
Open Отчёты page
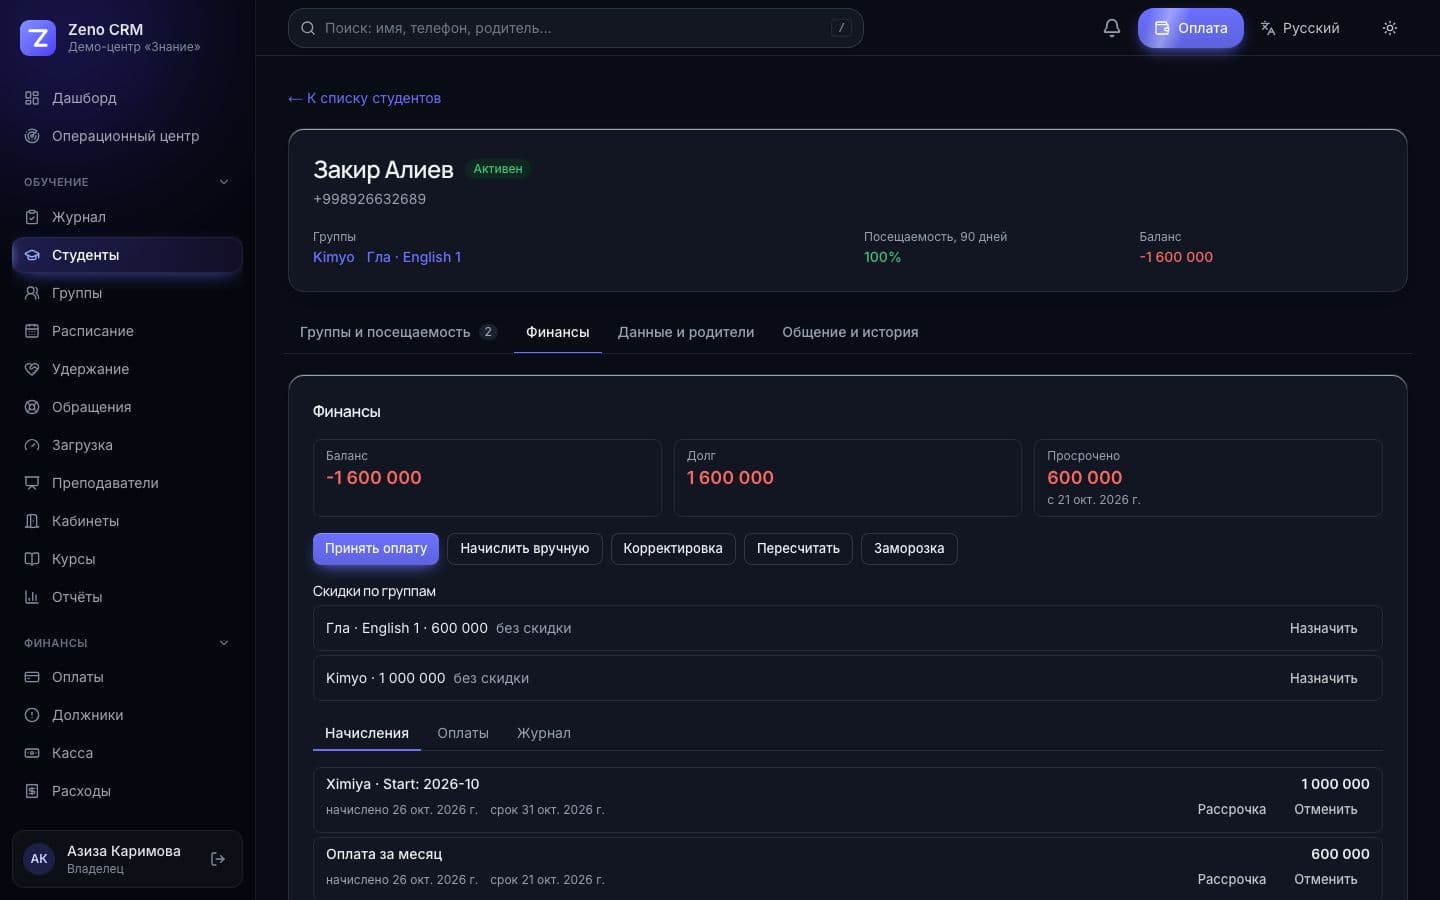click(127, 597)
